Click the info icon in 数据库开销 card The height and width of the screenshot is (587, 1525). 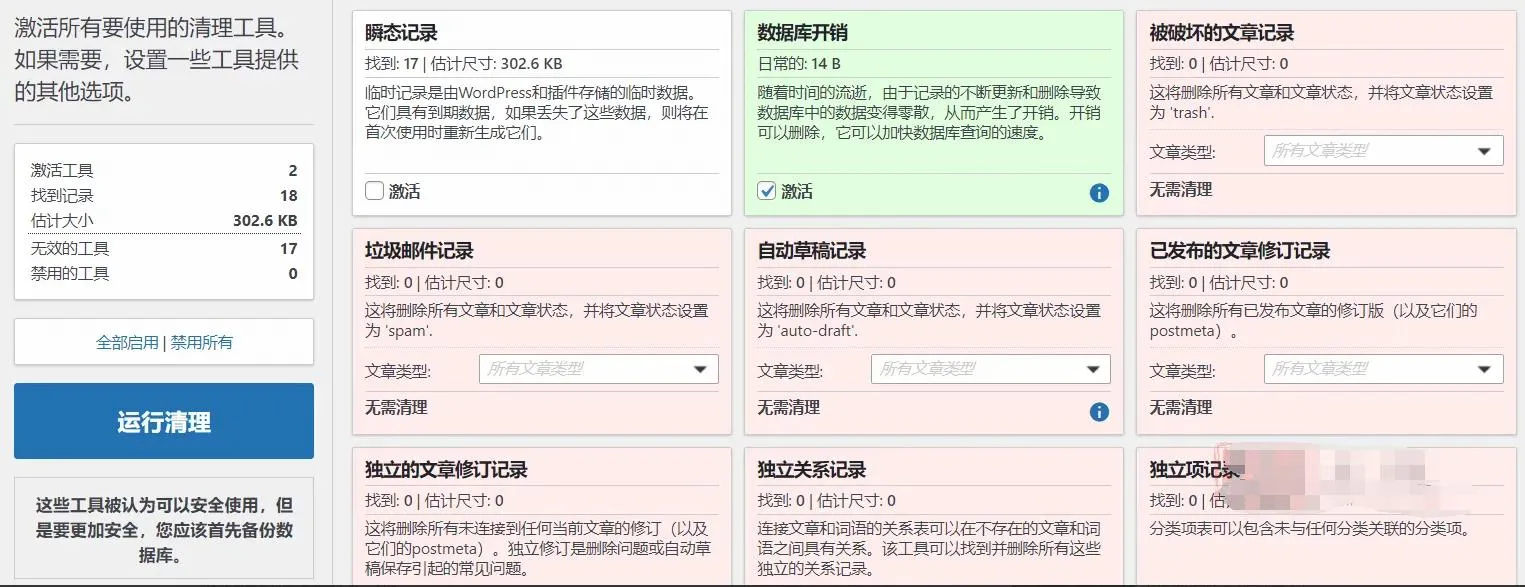[x=1099, y=193]
